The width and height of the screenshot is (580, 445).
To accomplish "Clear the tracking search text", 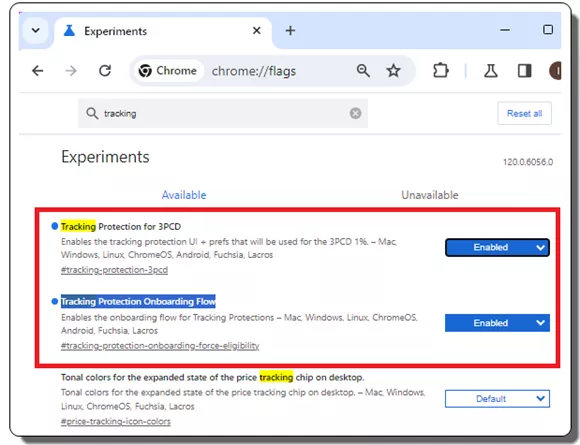I will pyautogui.click(x=355, y=113).
